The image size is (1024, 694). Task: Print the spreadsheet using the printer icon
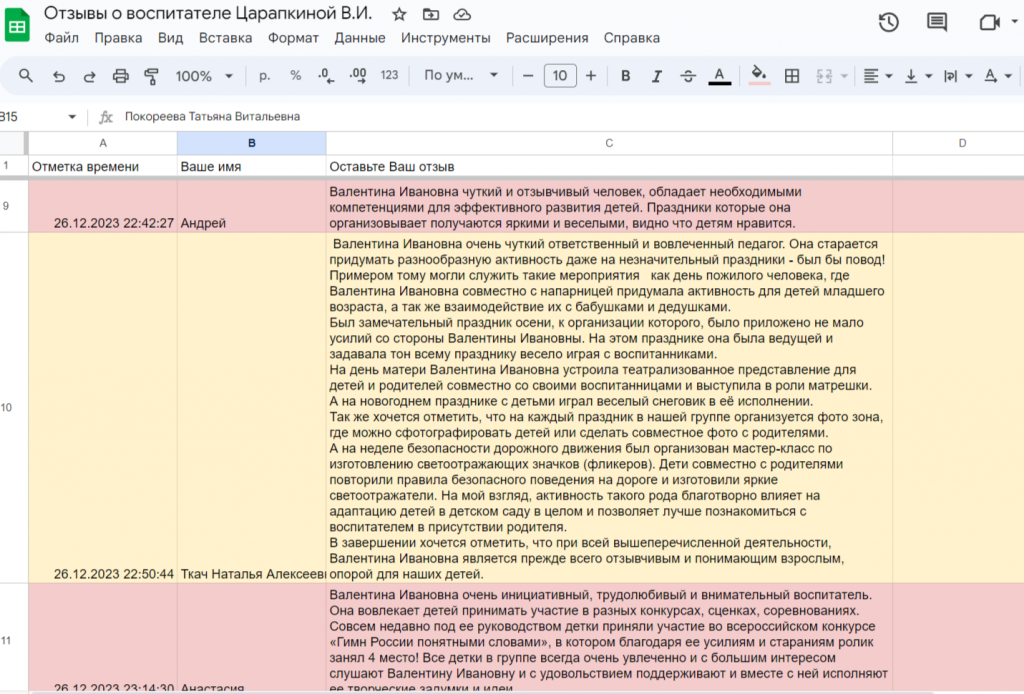pyautogui.click(x=121, y=76)
